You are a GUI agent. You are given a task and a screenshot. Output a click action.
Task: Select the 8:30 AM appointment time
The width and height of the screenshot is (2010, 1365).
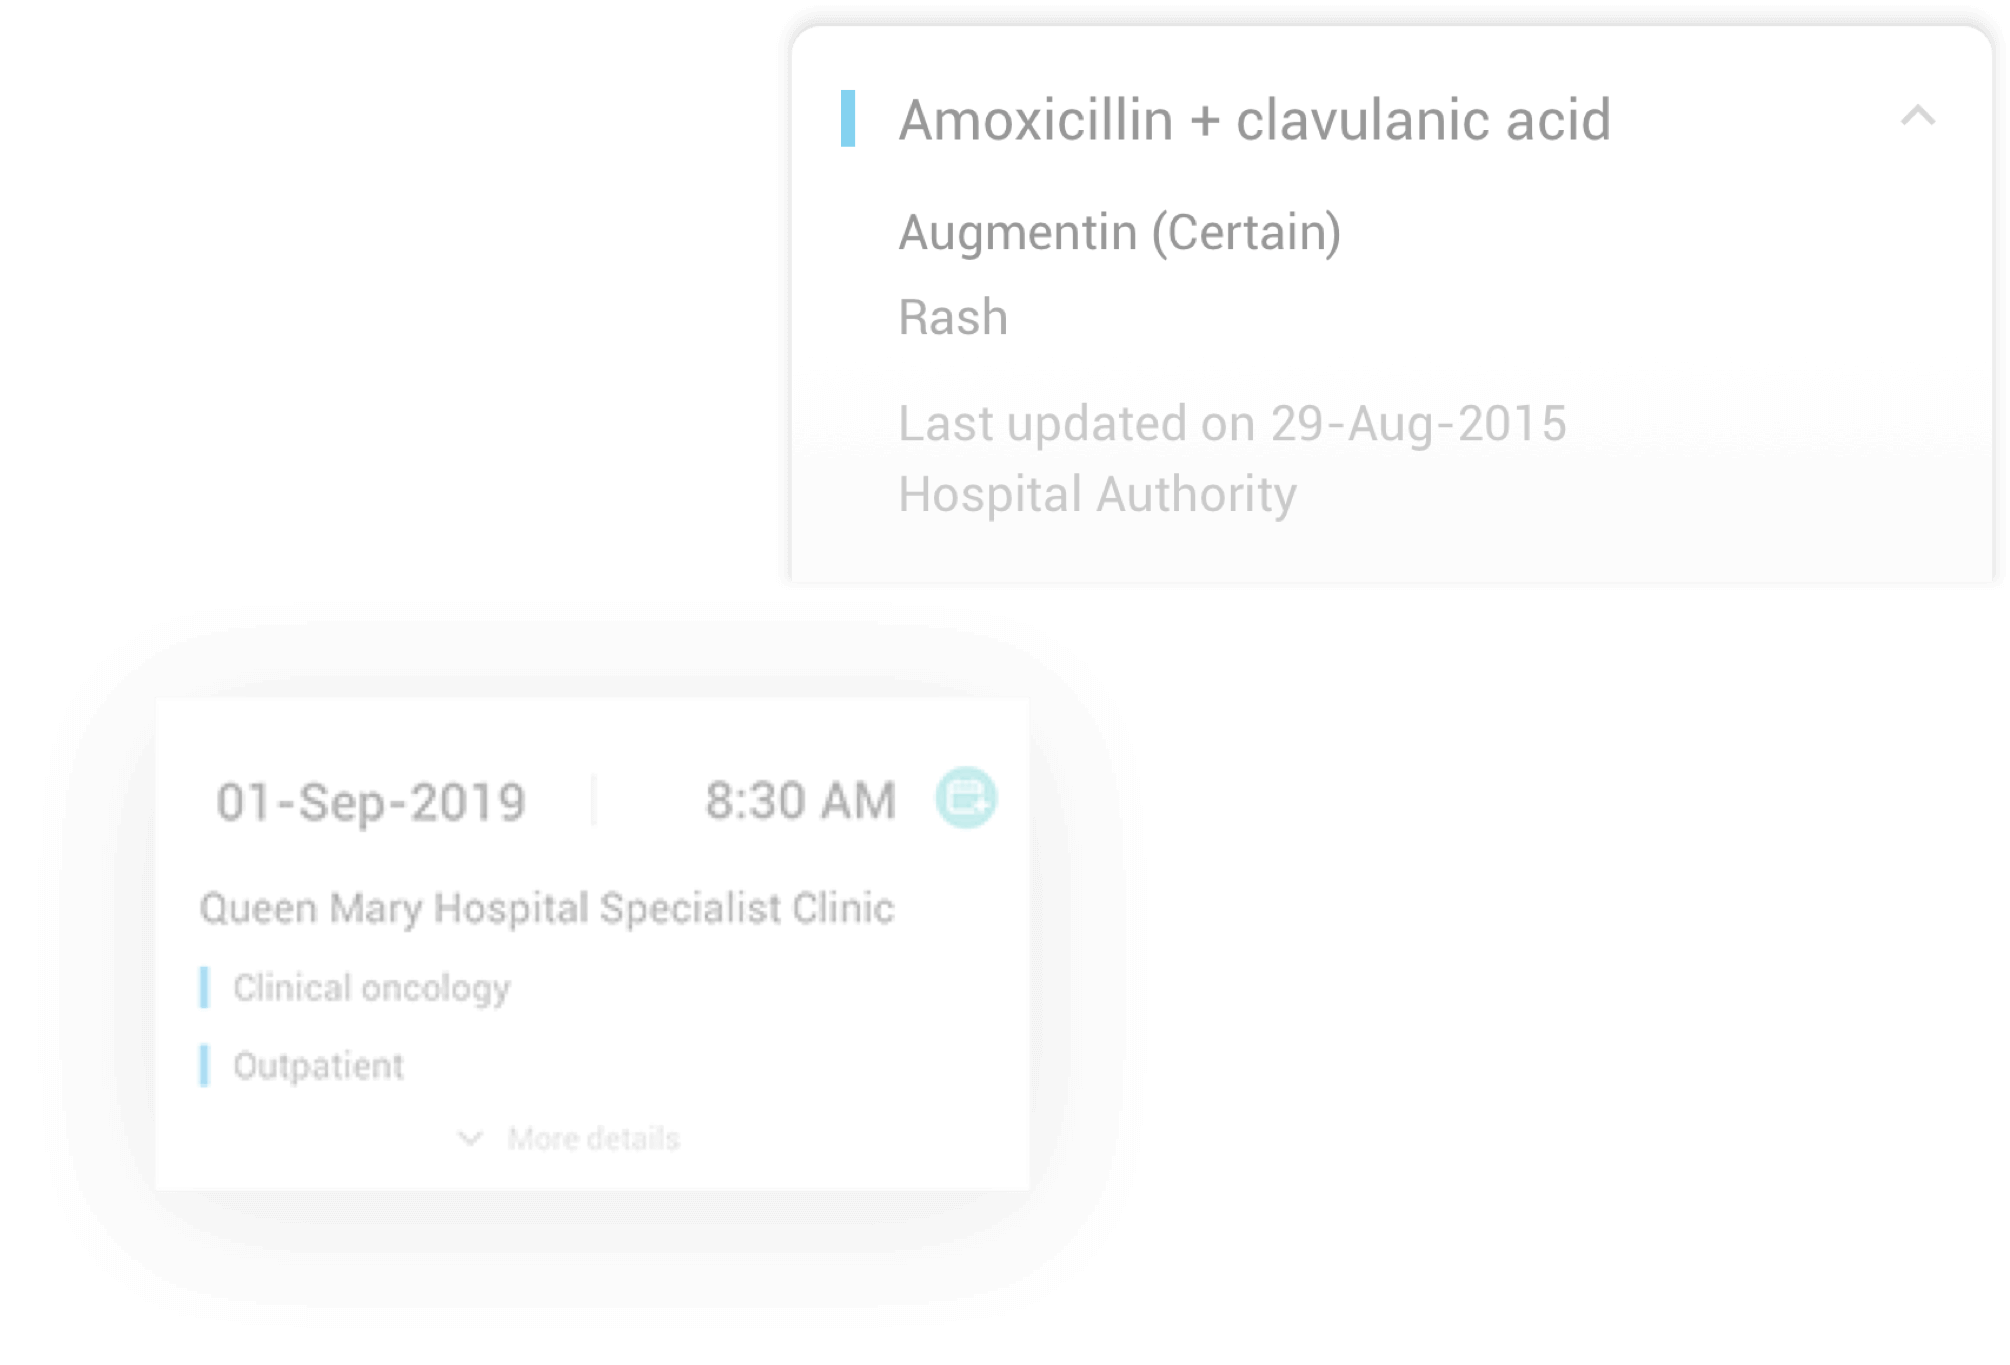(x=800, y=801)
